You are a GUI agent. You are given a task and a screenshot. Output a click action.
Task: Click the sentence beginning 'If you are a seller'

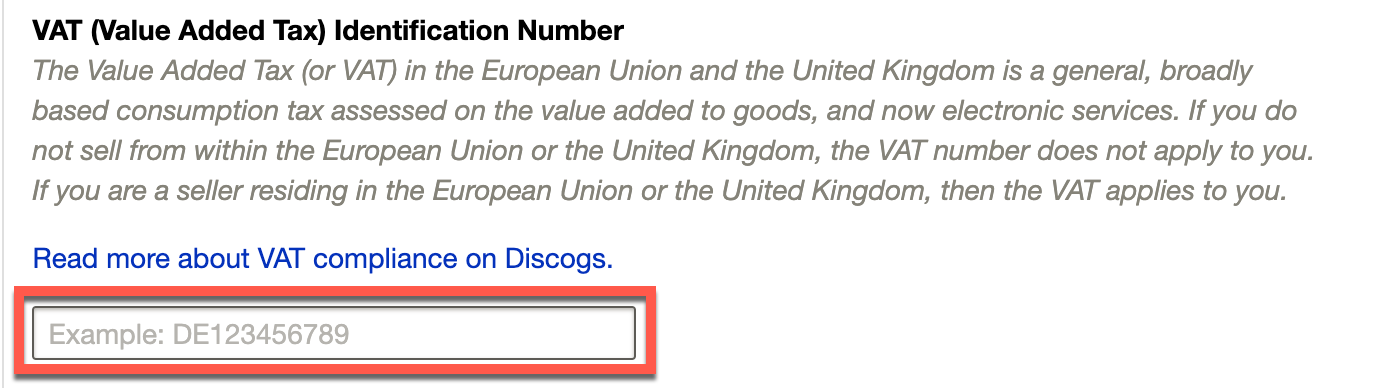point(658,190)
